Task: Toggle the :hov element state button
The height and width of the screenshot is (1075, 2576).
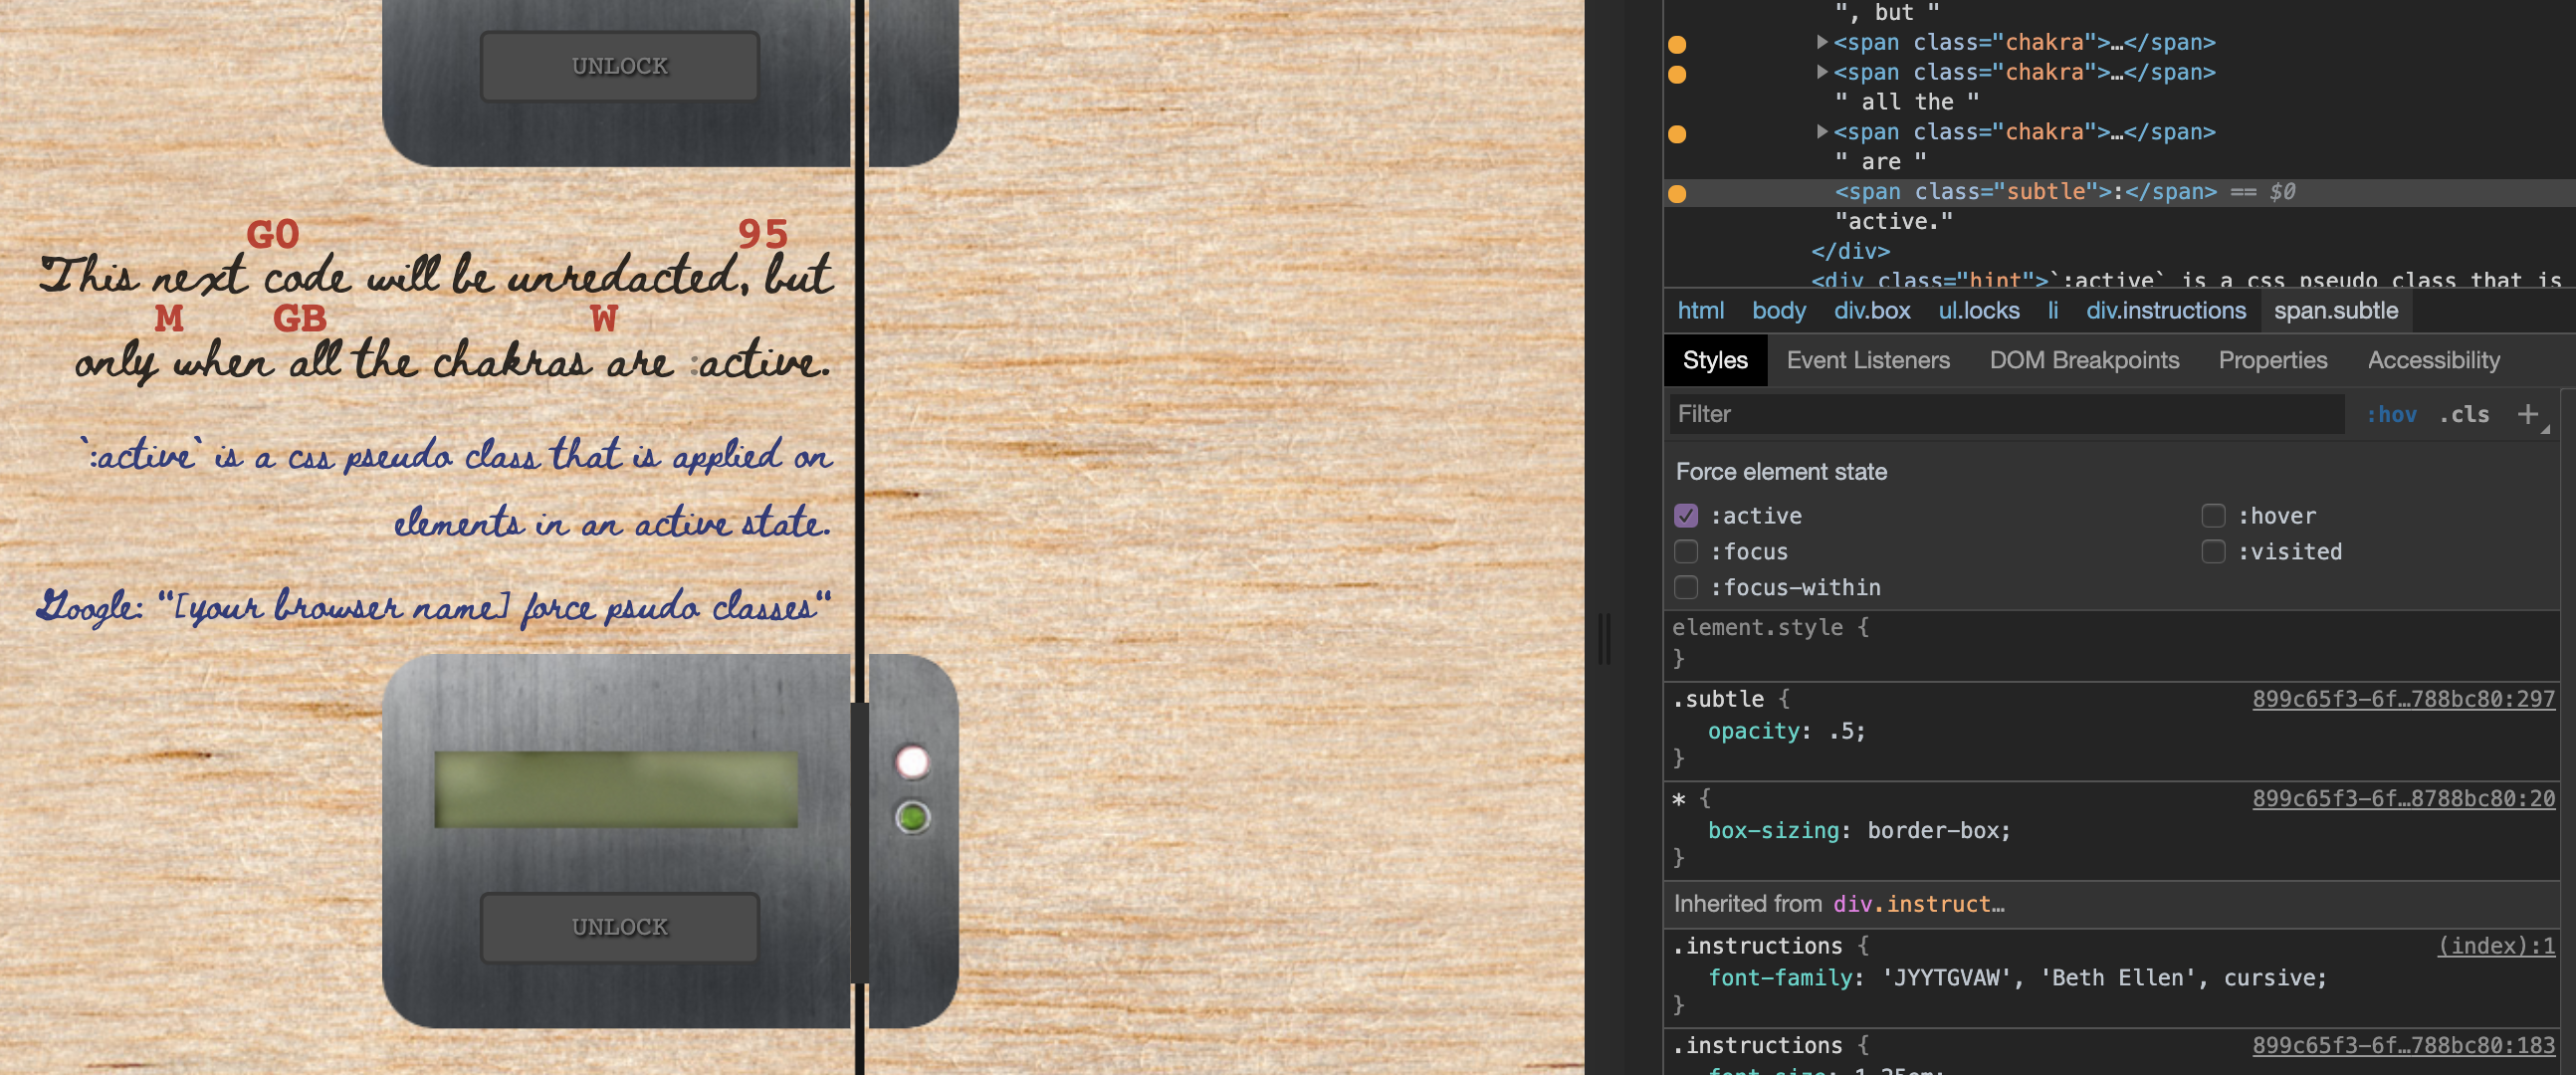Action: click(x=2390, y=414)
